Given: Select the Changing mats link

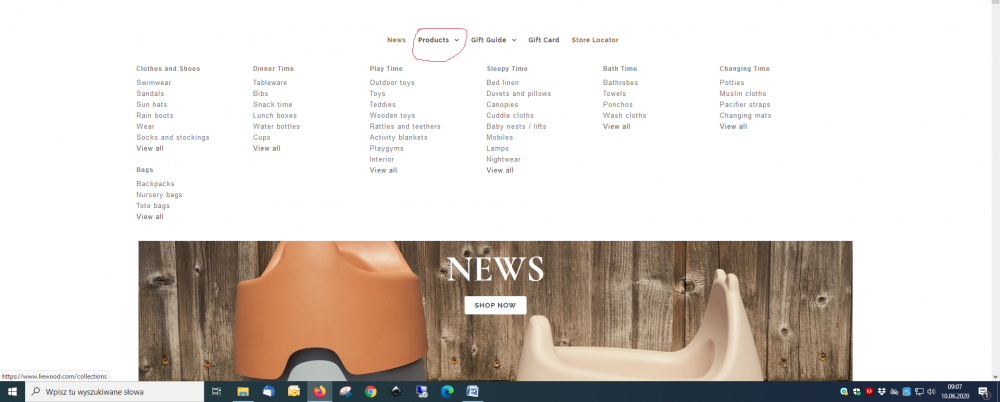Looking at the screenshot, I should [x=746, y=115].
